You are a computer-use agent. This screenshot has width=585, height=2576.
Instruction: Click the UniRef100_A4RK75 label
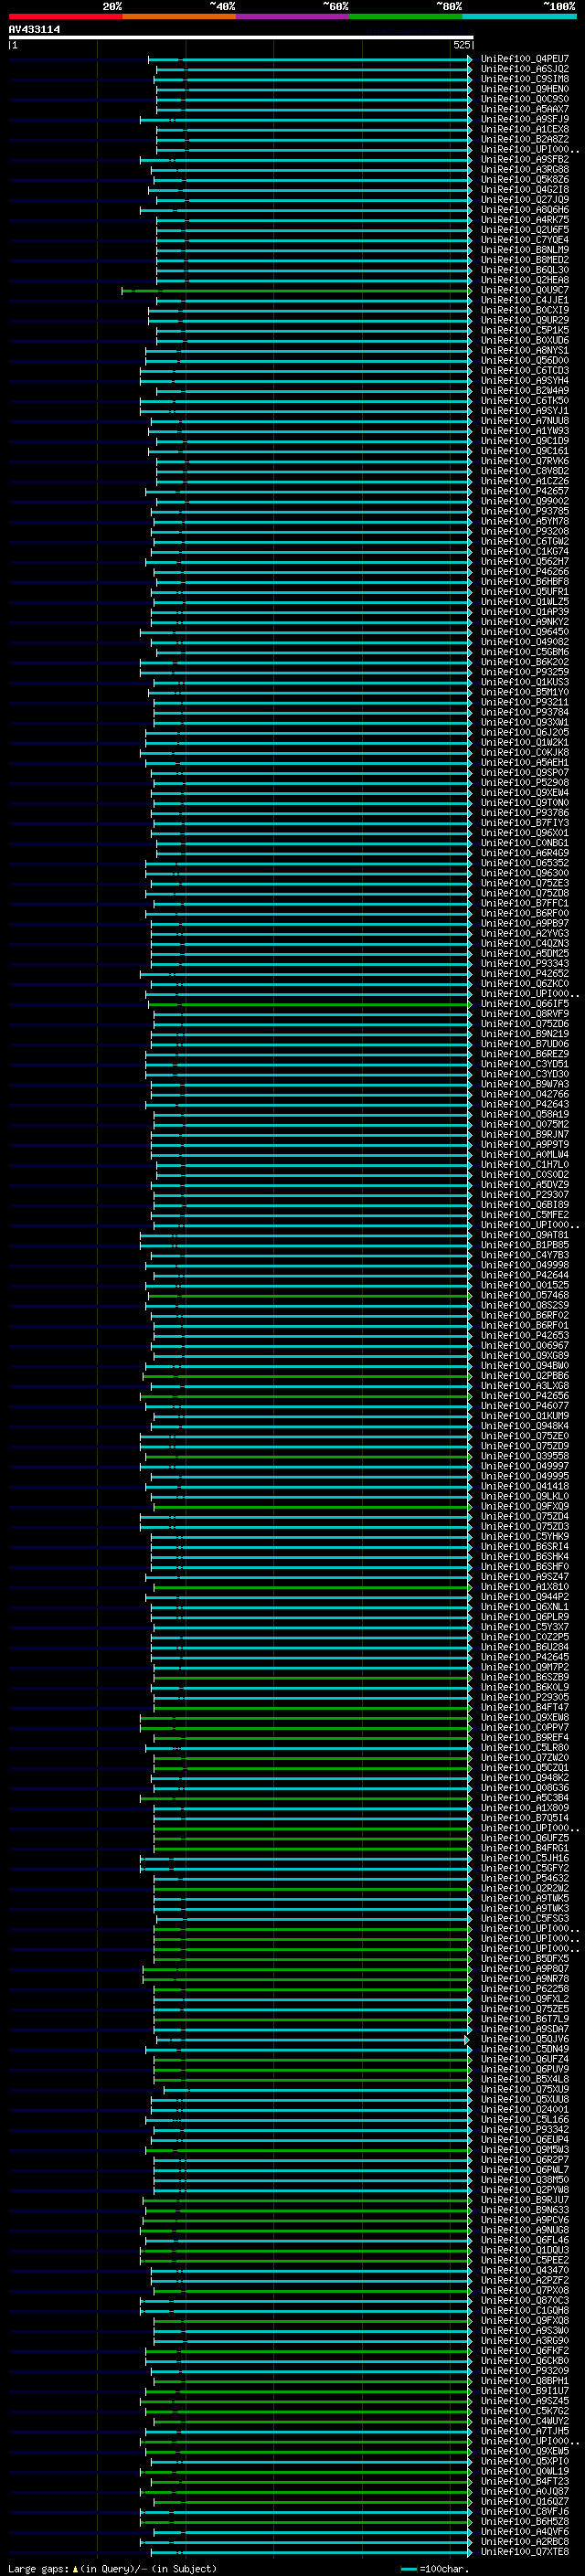click(x=525, y=220)
